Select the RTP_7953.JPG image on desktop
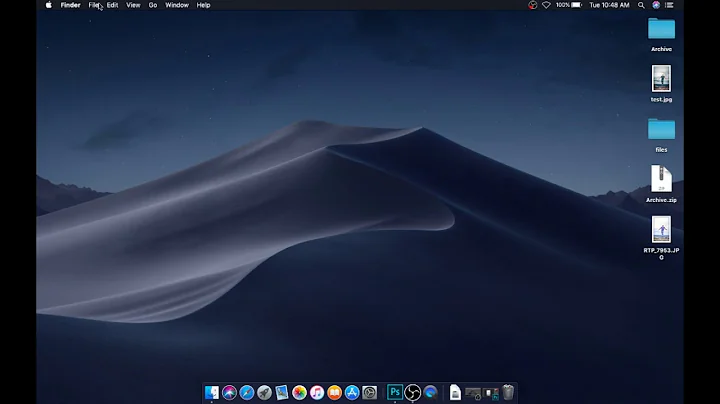 (x=661, y=229)
